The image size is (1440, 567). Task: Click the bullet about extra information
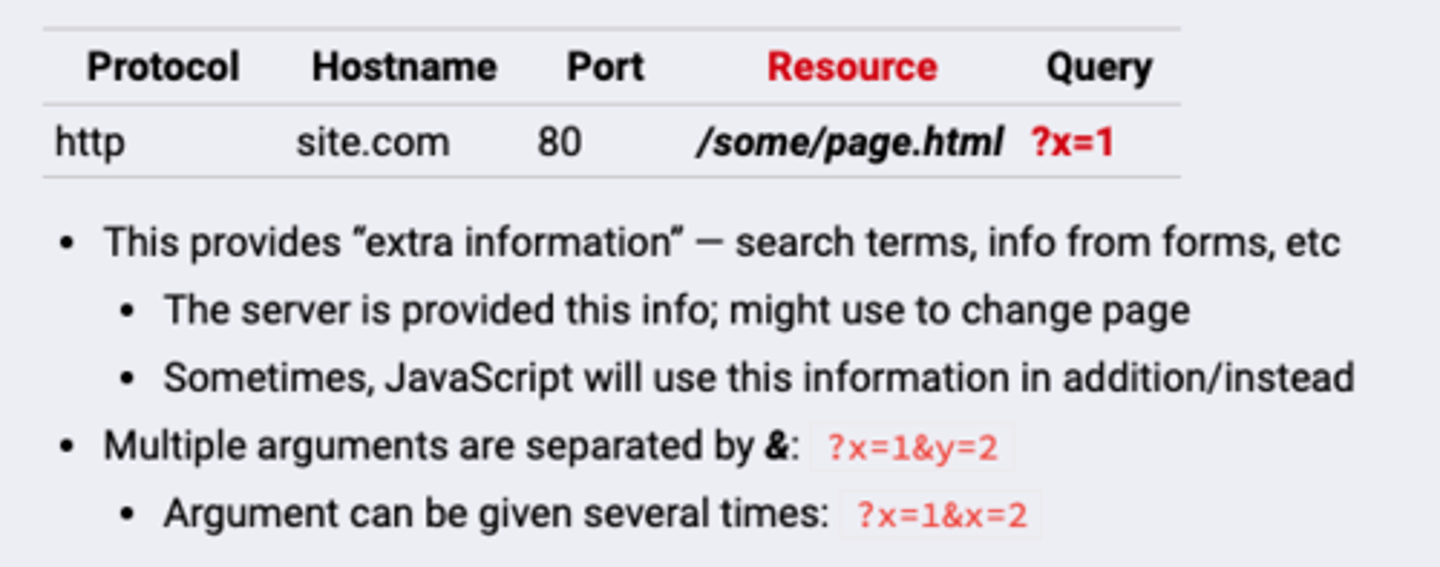[722, 243]
